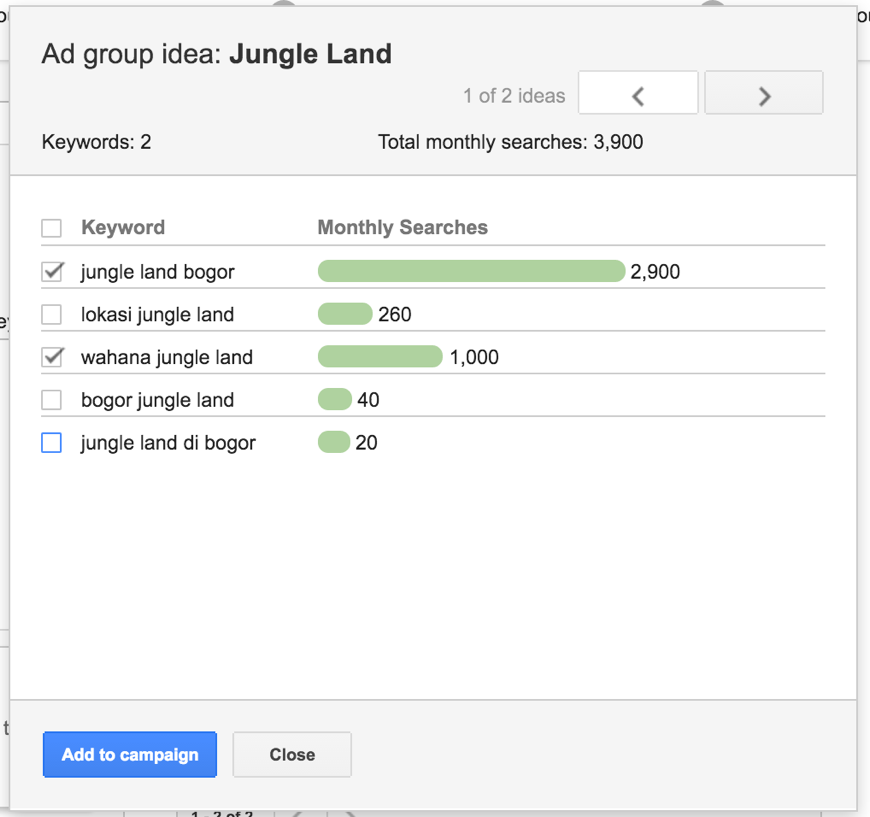
Task: Check the 'lokasi jungle land' keyword
Action: click(51, 313)
